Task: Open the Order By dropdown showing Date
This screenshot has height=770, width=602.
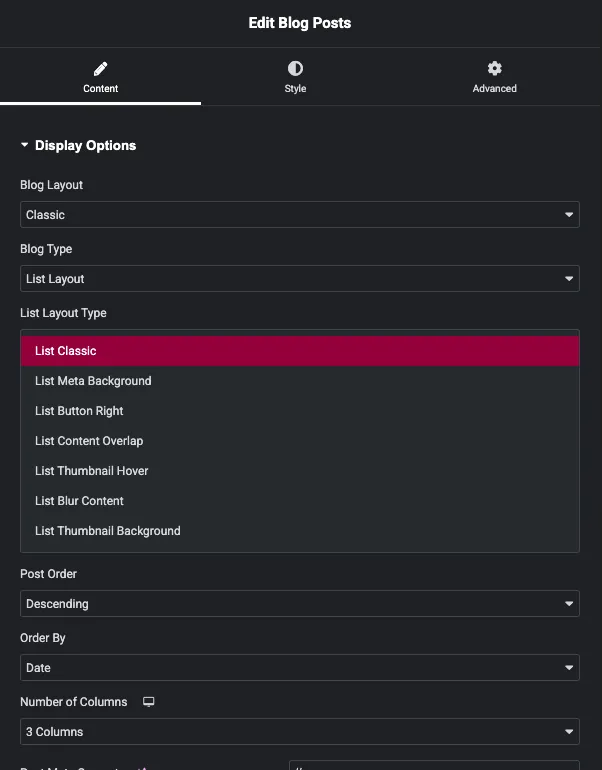Action: pyautogui.click(x=300, y=667)
